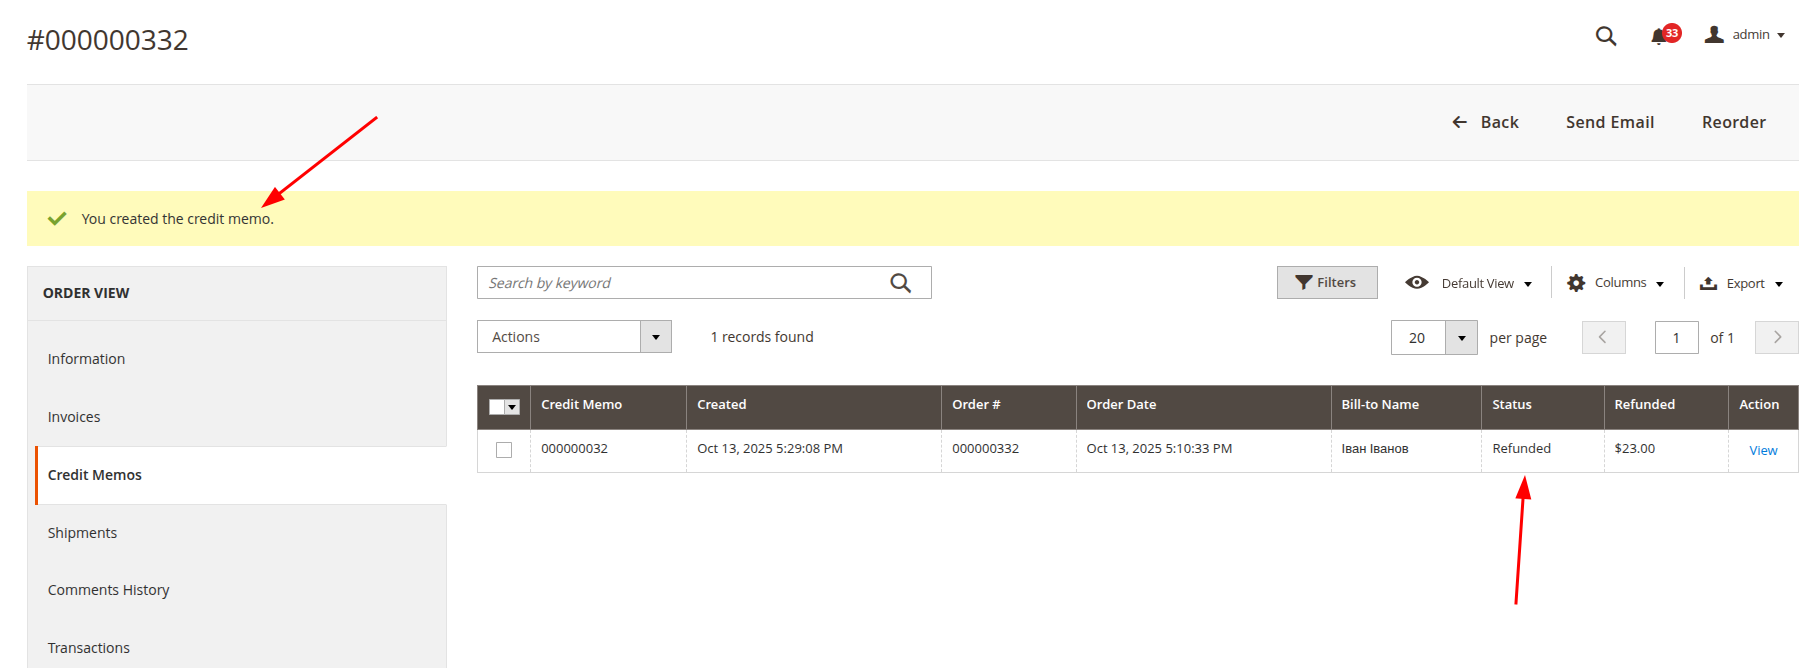Click the Default View eye icon
The width and height of the screenshot is (1811, 668).
coord(1416,283)
